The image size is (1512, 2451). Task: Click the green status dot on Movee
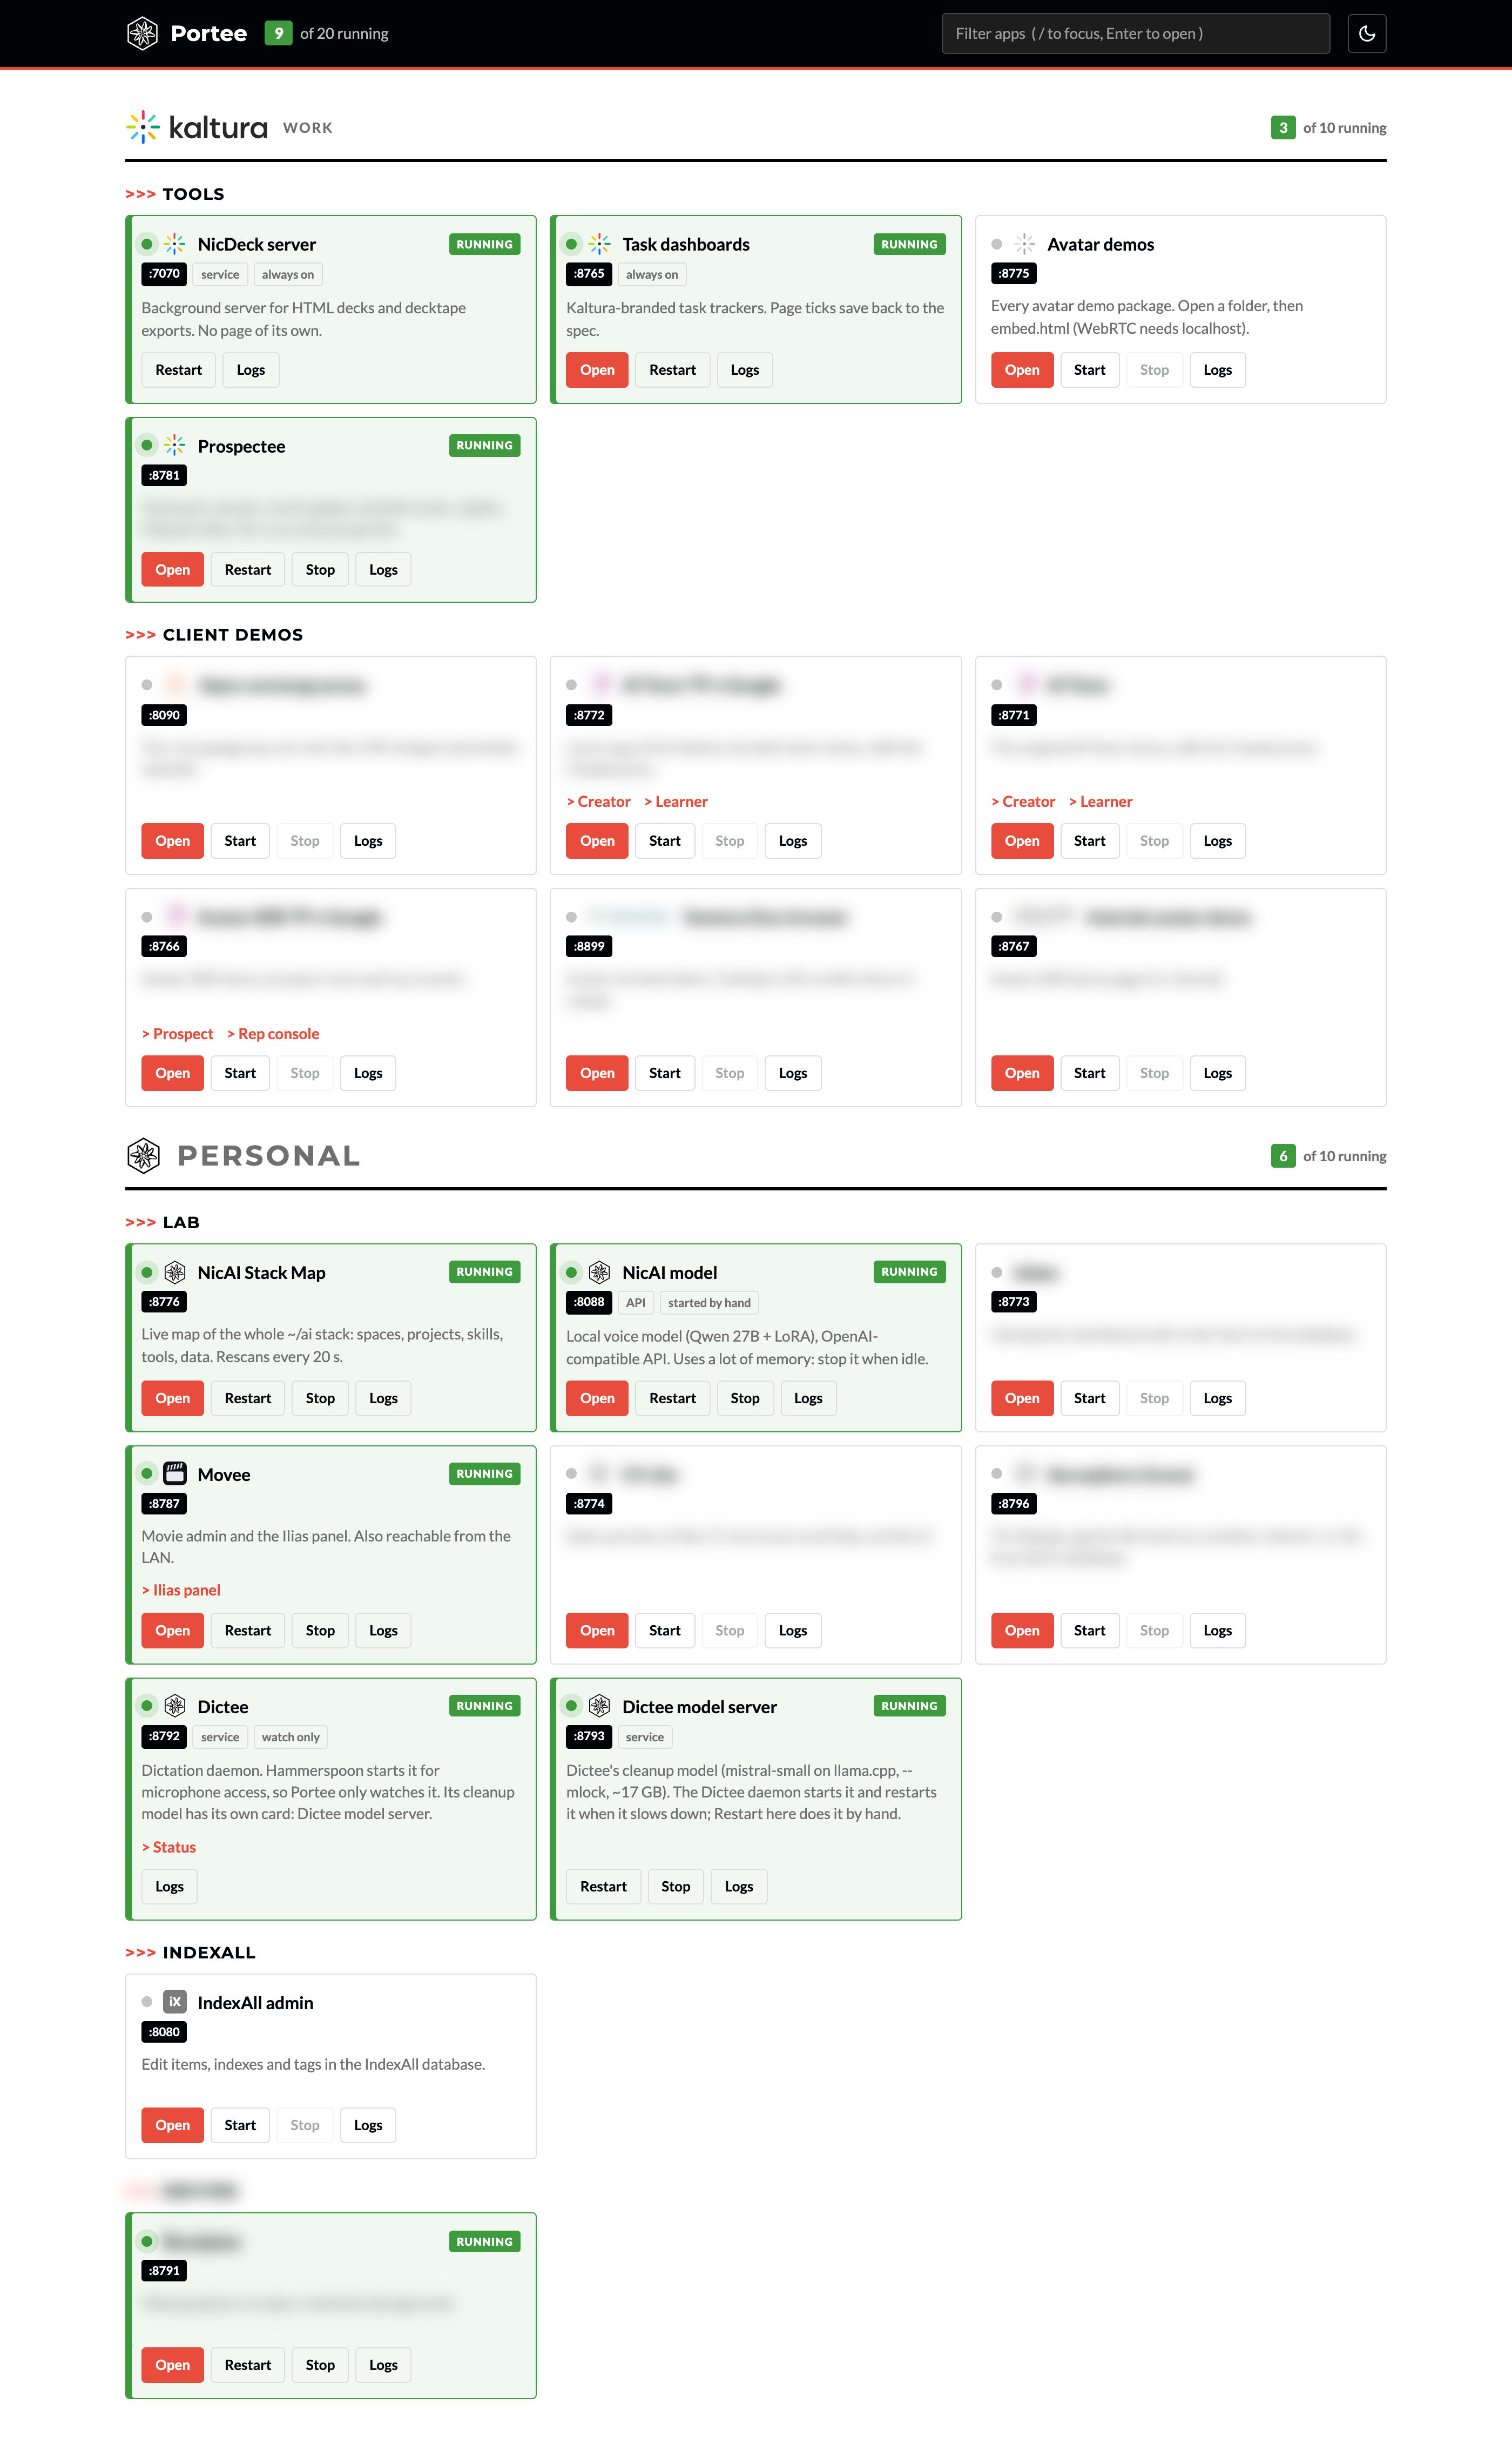tap(147, 1473)
